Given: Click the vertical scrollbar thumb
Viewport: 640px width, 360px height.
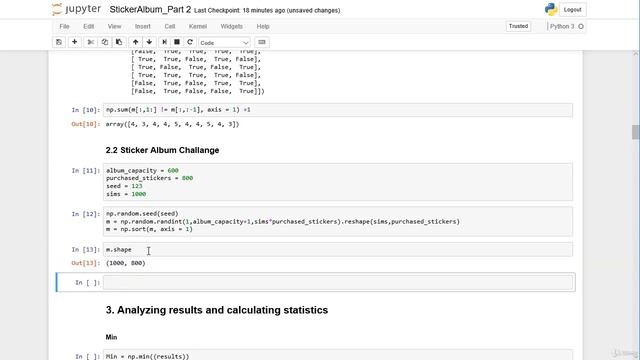Looking at the screenshot, I should tap(636, 132).
